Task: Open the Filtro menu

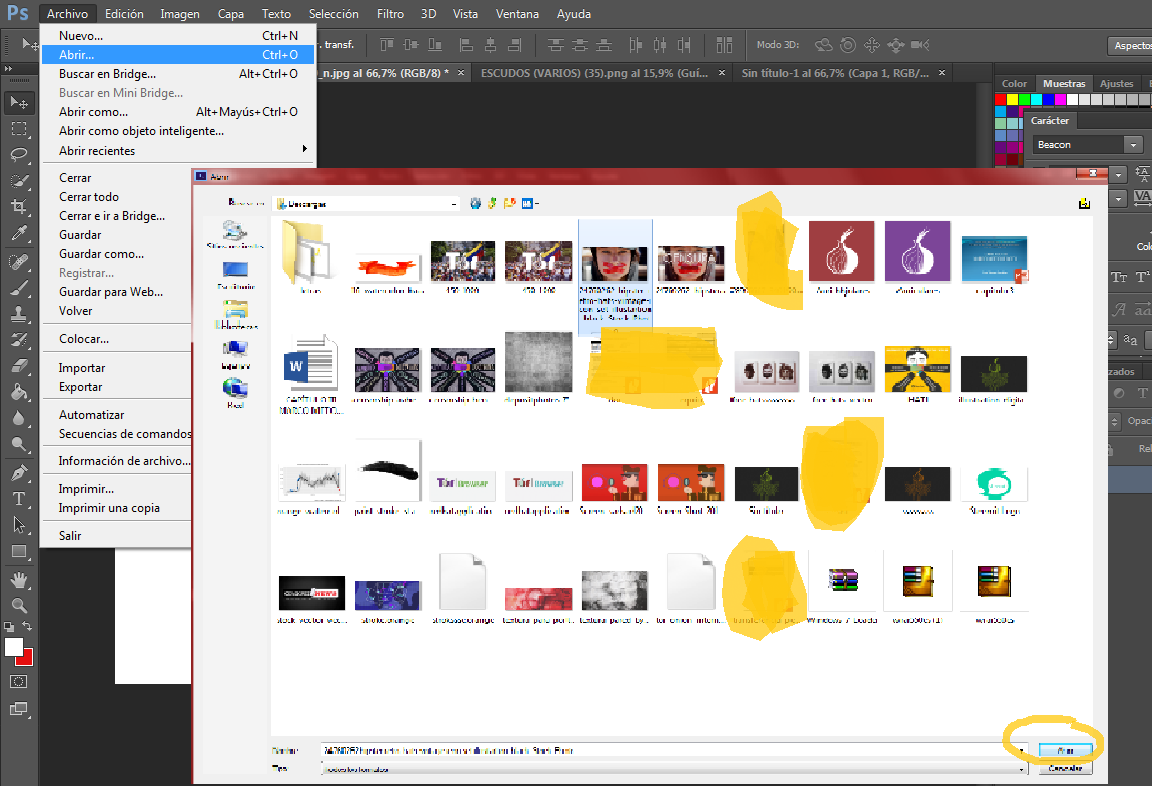Action: (x=390, y=14)
